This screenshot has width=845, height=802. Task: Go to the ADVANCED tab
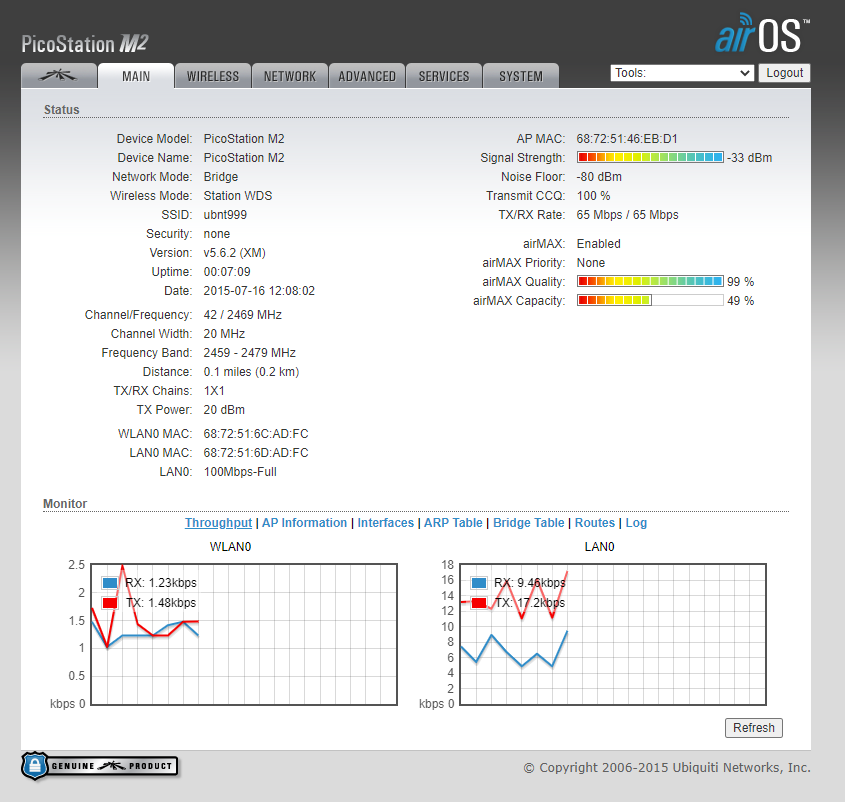[x=367, y=76]
